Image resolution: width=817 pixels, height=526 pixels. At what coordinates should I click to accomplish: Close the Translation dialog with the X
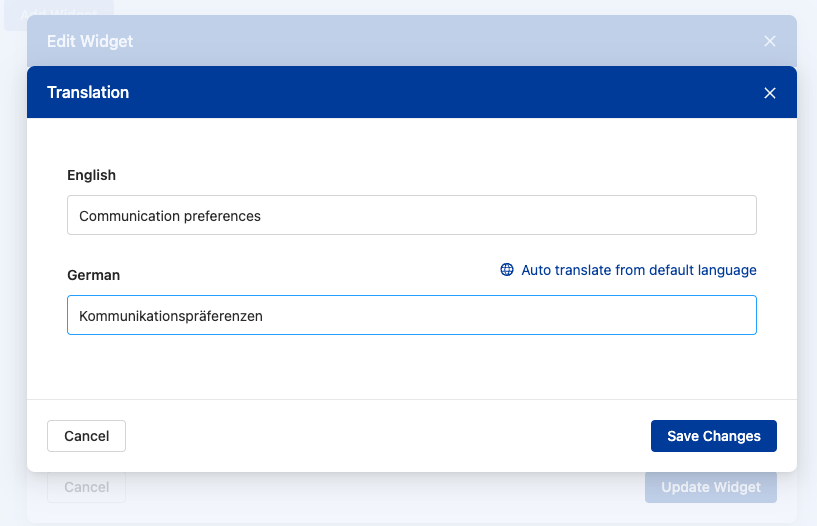(769, 93)
